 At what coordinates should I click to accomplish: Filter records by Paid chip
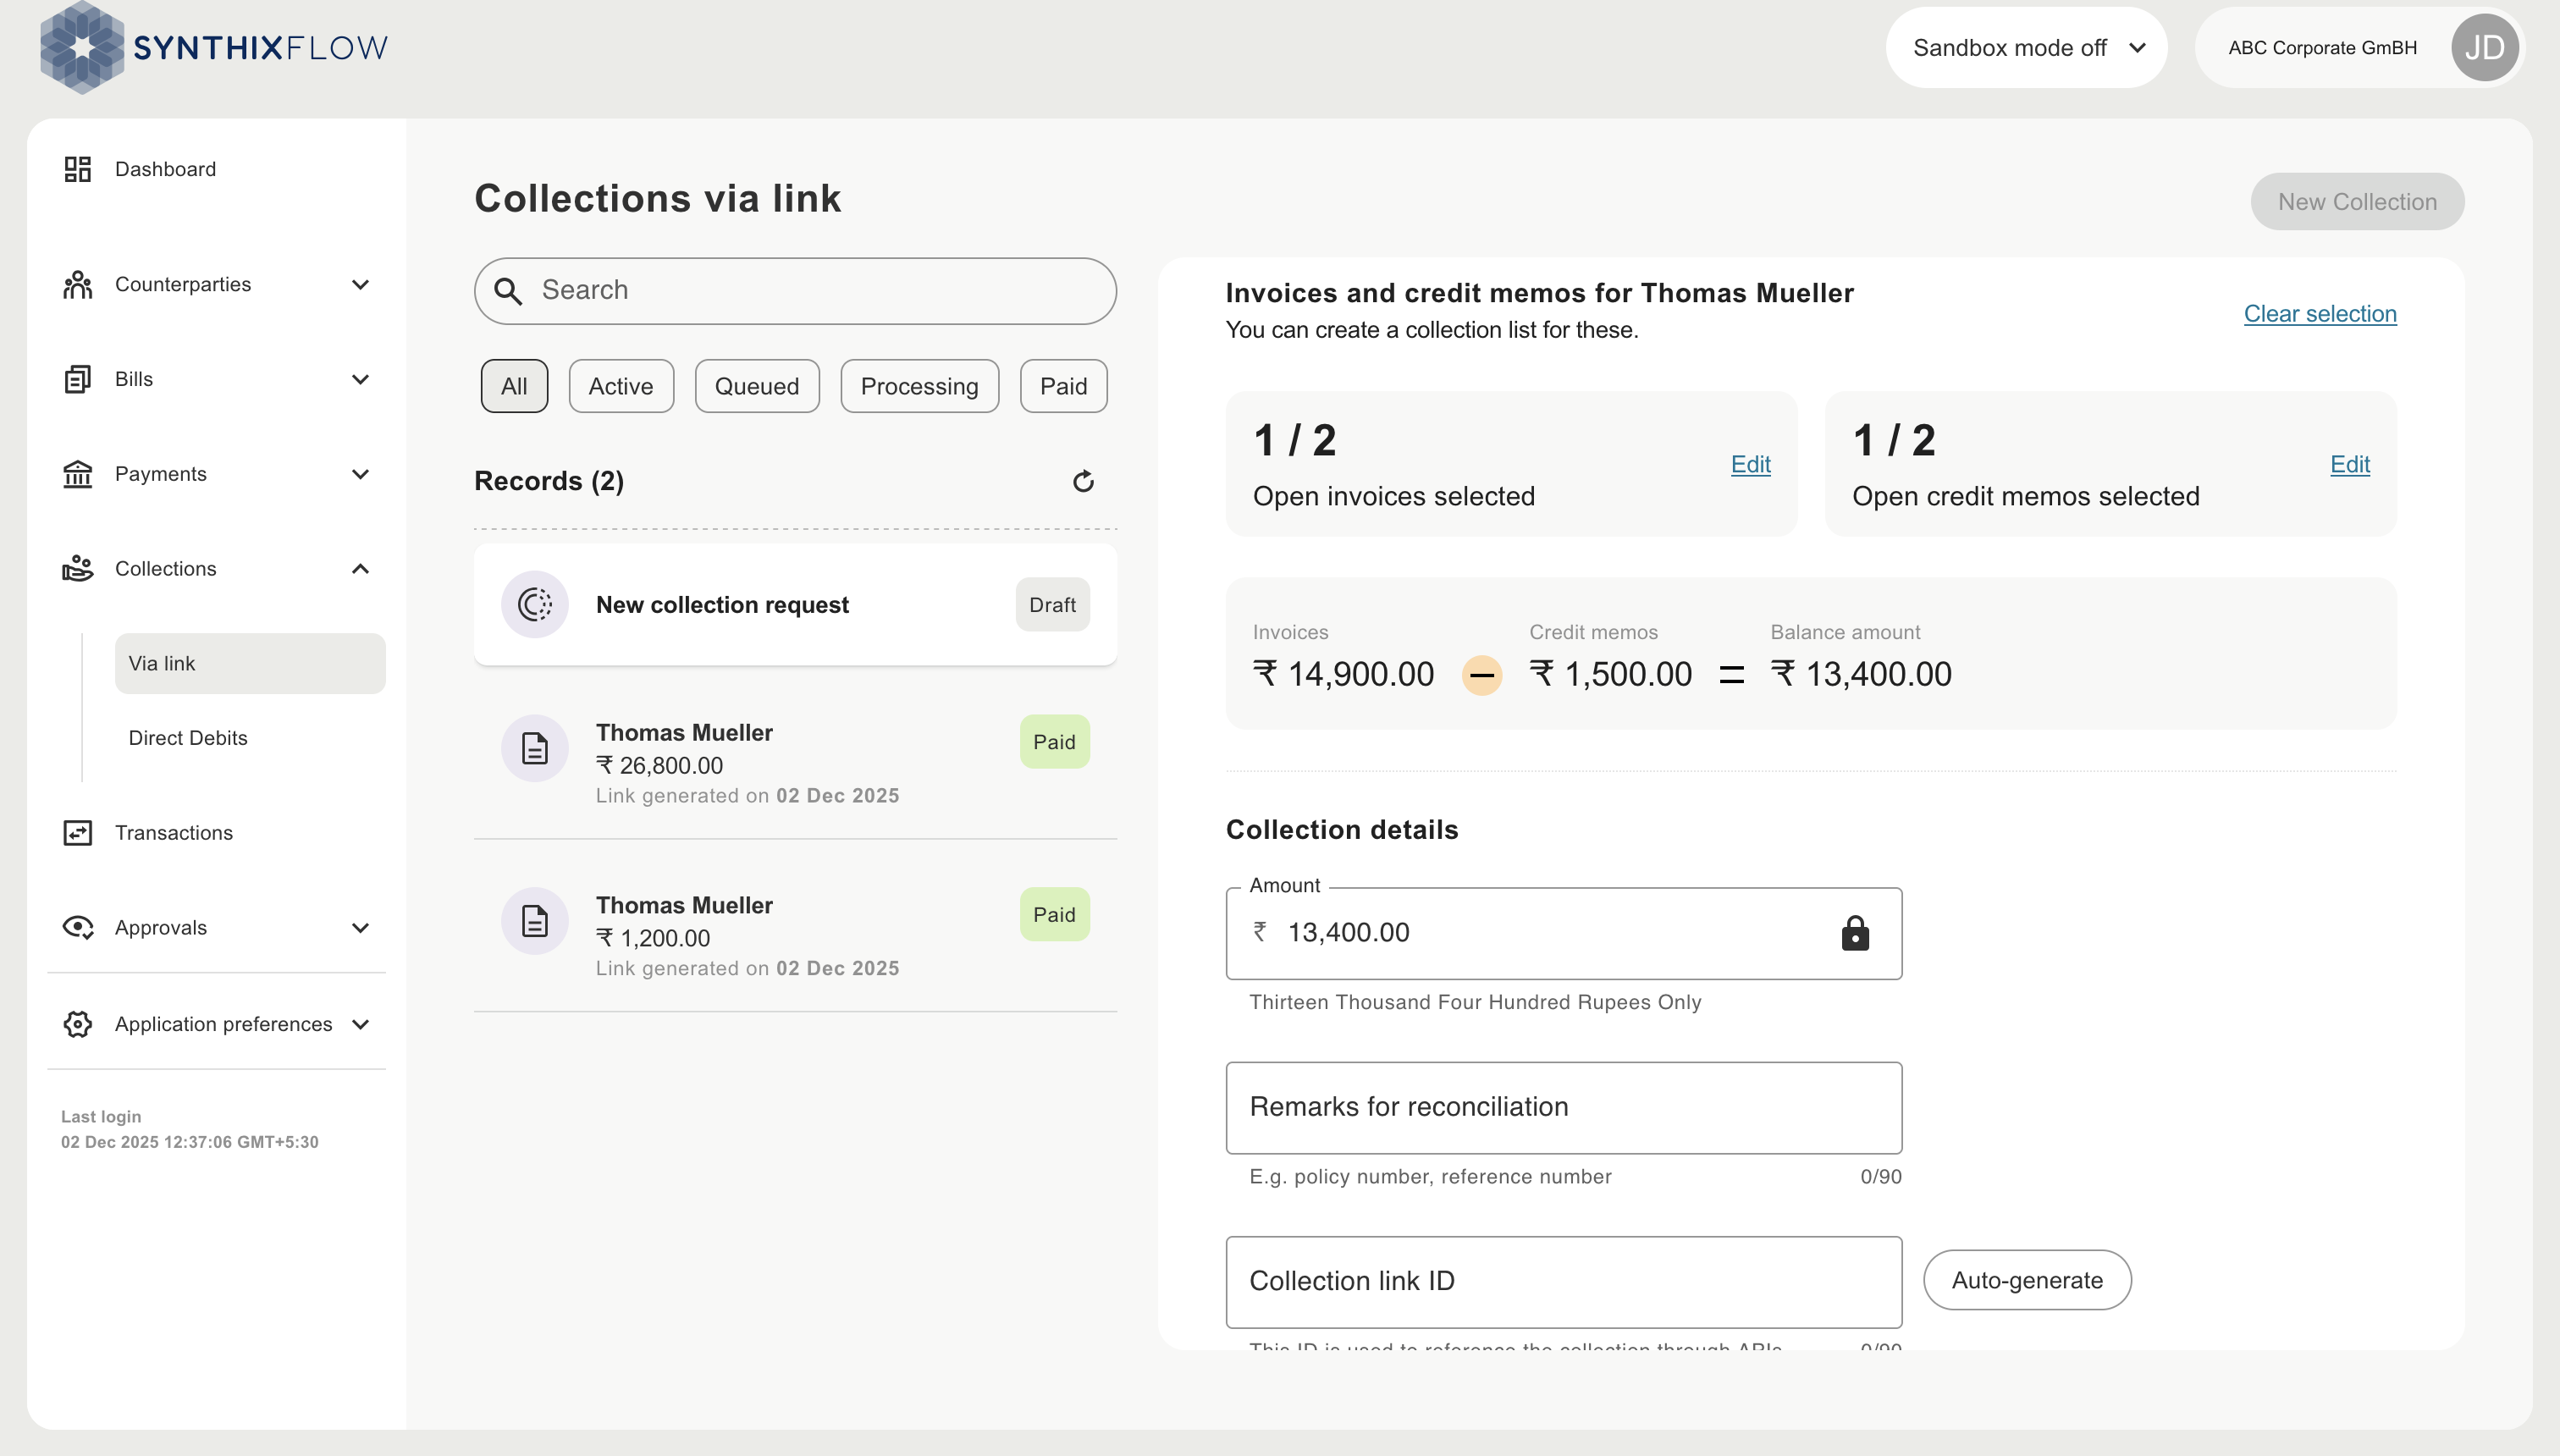[x=1064, y=386]
